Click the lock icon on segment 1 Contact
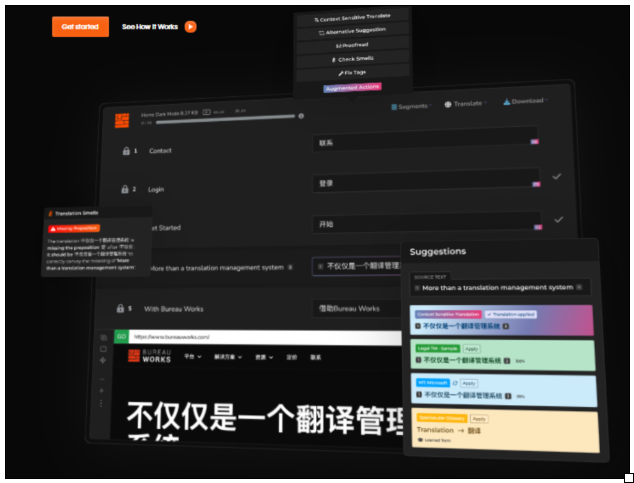 point(126,151)
